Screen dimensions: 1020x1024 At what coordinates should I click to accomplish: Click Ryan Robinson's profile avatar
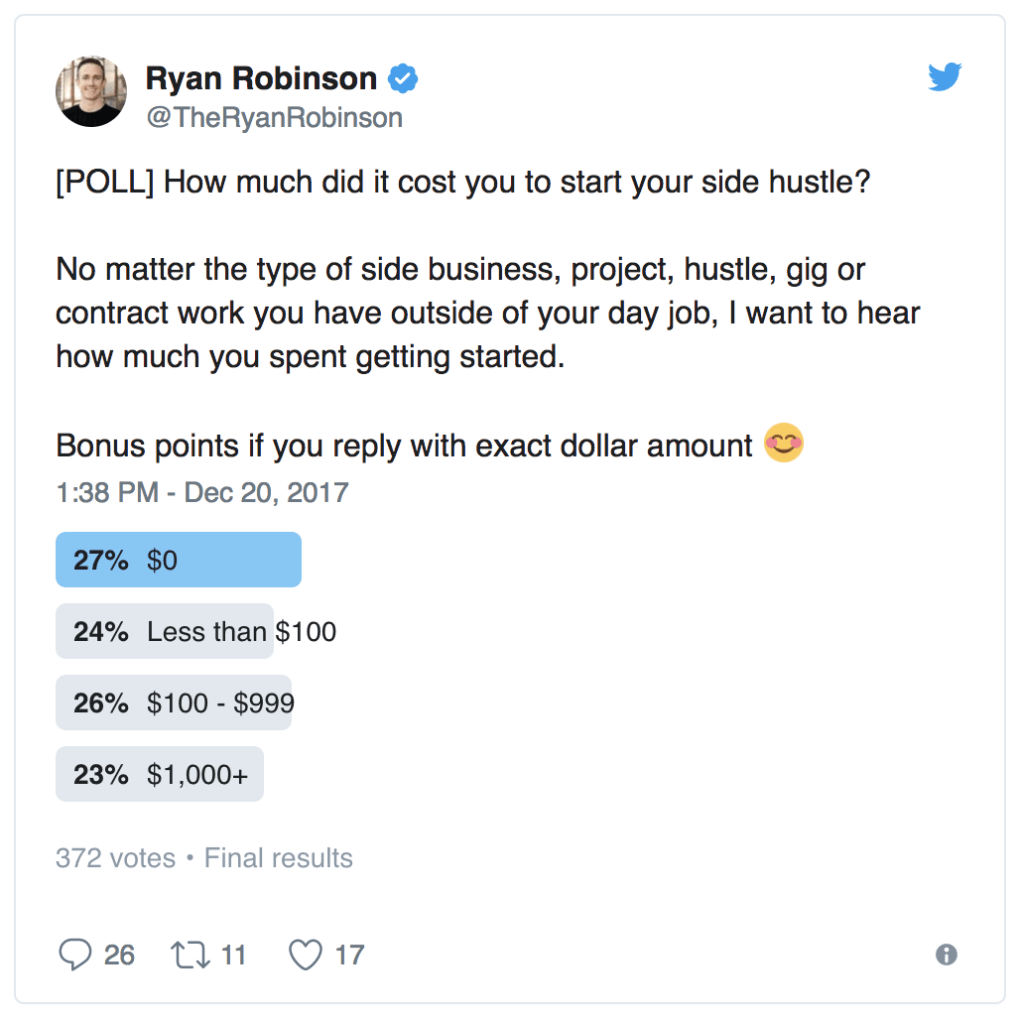[90, 90]
